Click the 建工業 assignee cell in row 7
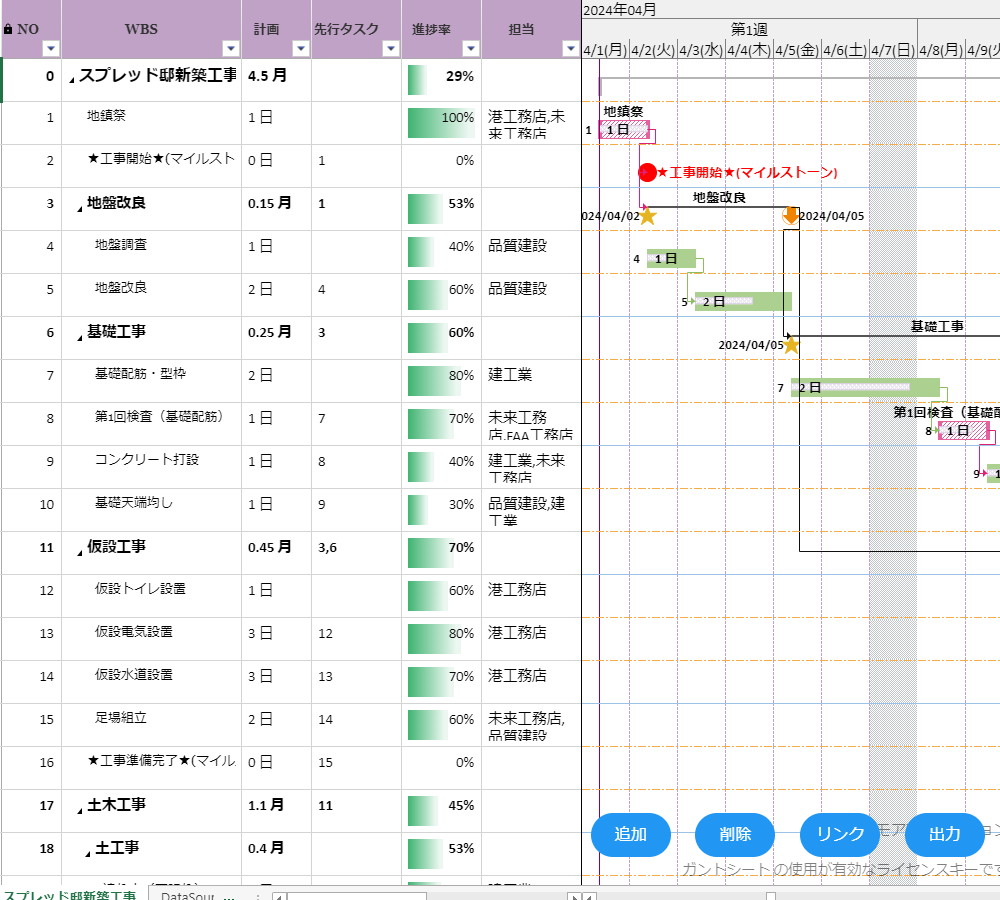The width and height of the screenshot is (1000, 900). click(531, 381)
